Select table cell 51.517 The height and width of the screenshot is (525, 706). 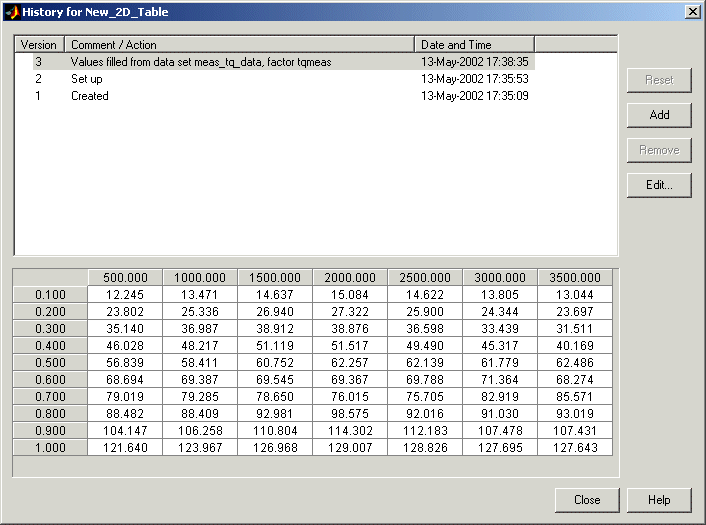tap(350, 345)
